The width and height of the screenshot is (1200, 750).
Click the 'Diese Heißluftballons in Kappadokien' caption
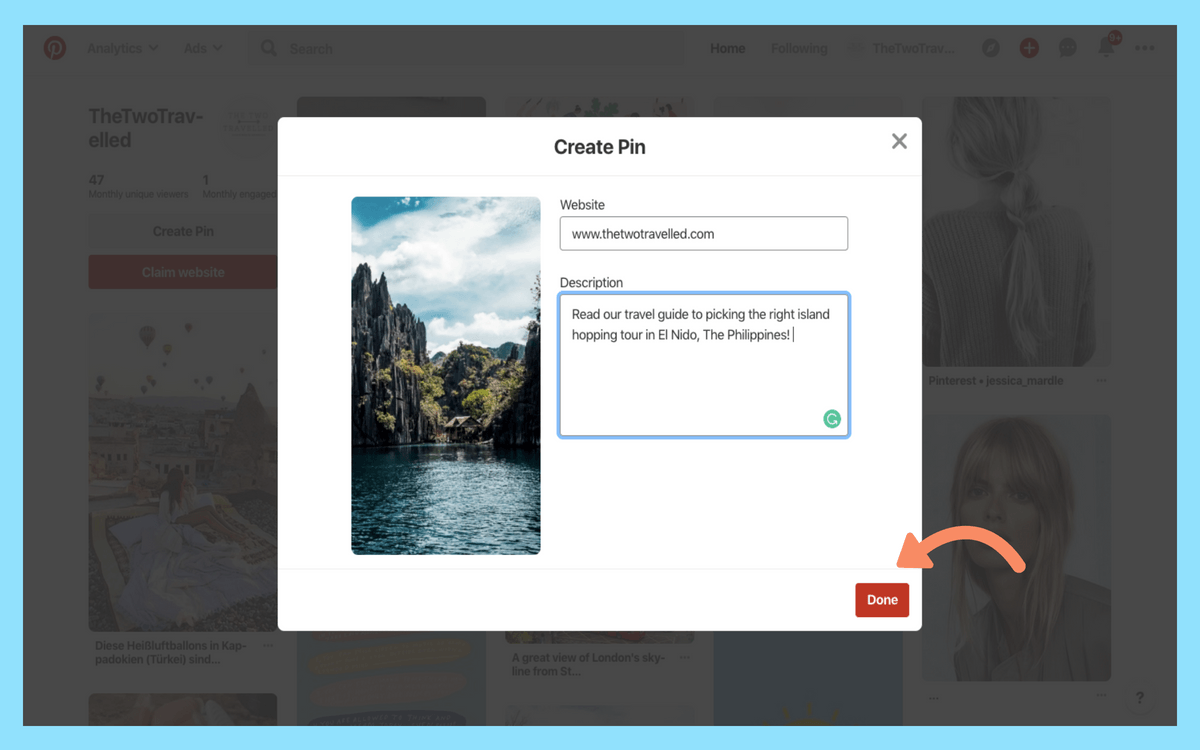click(170, 653)
